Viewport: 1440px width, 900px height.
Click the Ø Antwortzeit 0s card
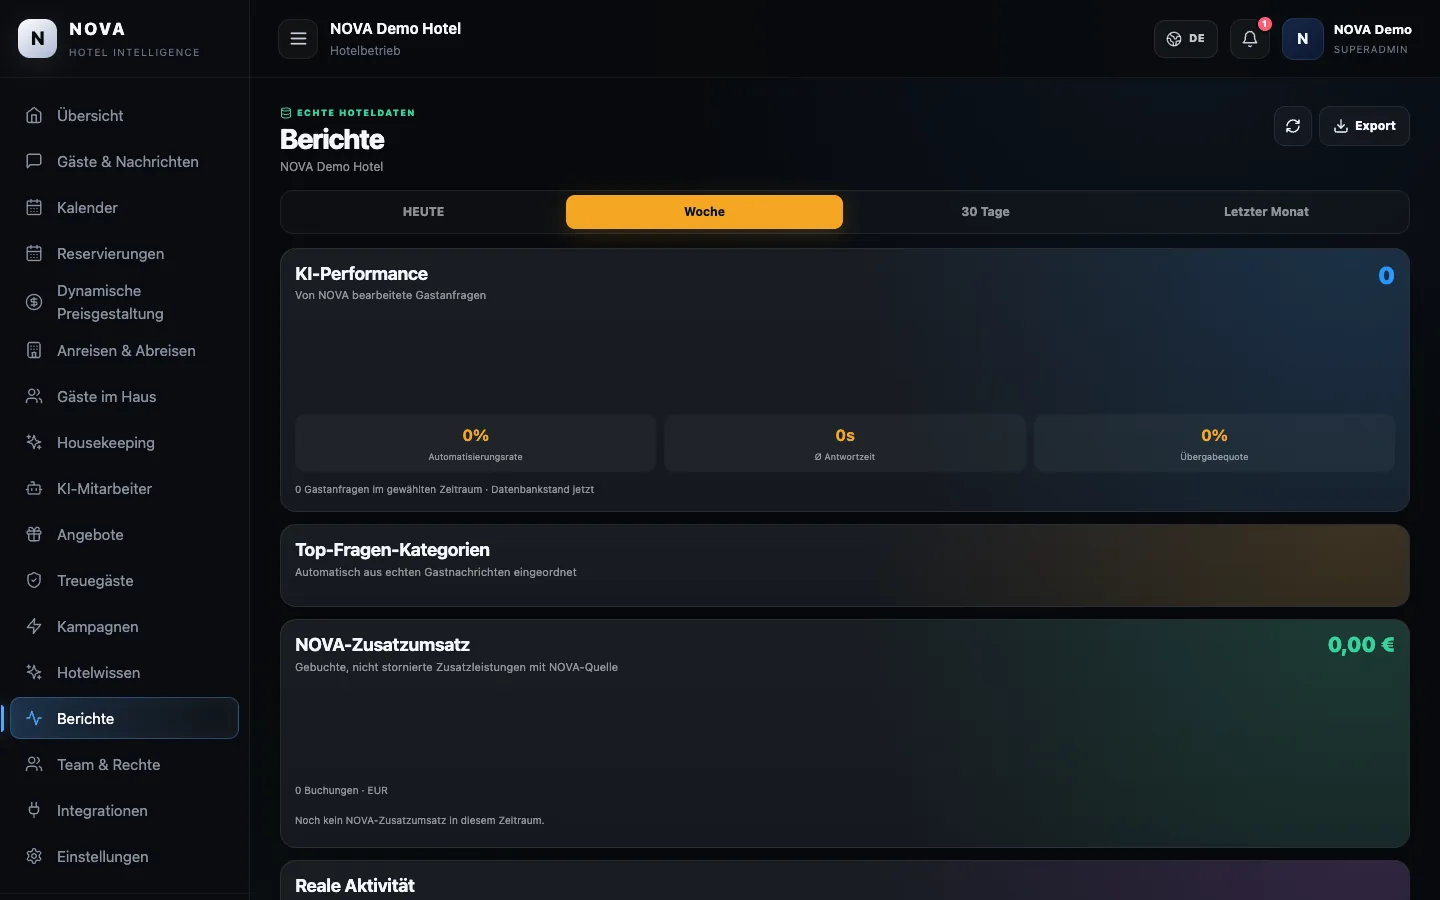coord(845,443)
